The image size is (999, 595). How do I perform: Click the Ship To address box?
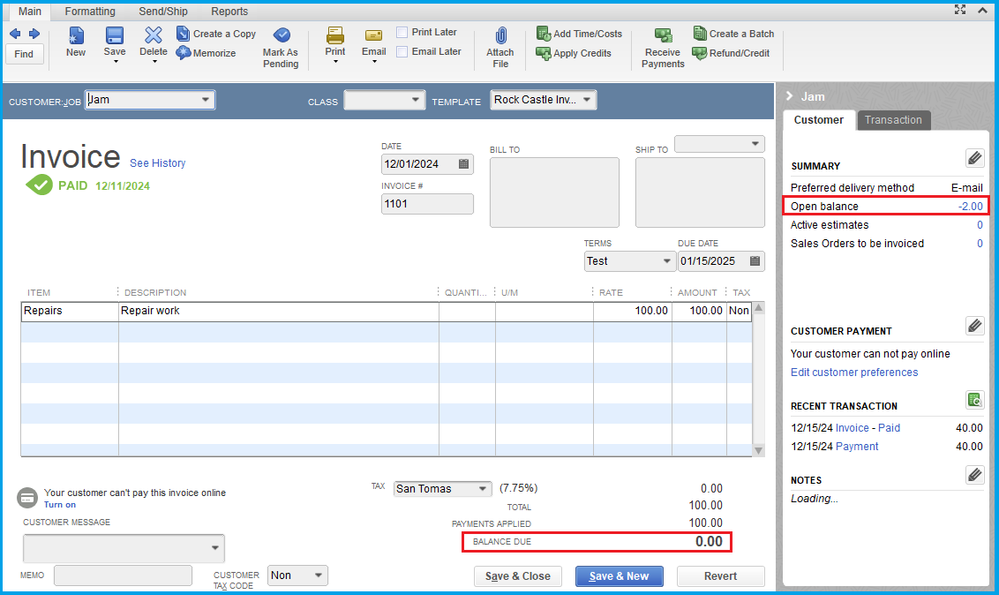coord(700,192)
